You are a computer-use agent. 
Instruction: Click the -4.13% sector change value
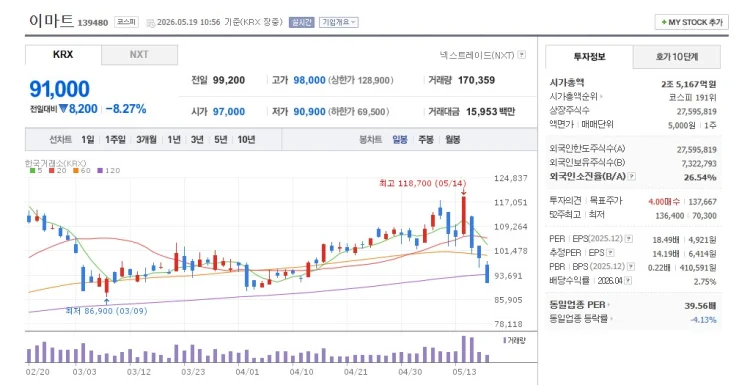tap(704, 319)
